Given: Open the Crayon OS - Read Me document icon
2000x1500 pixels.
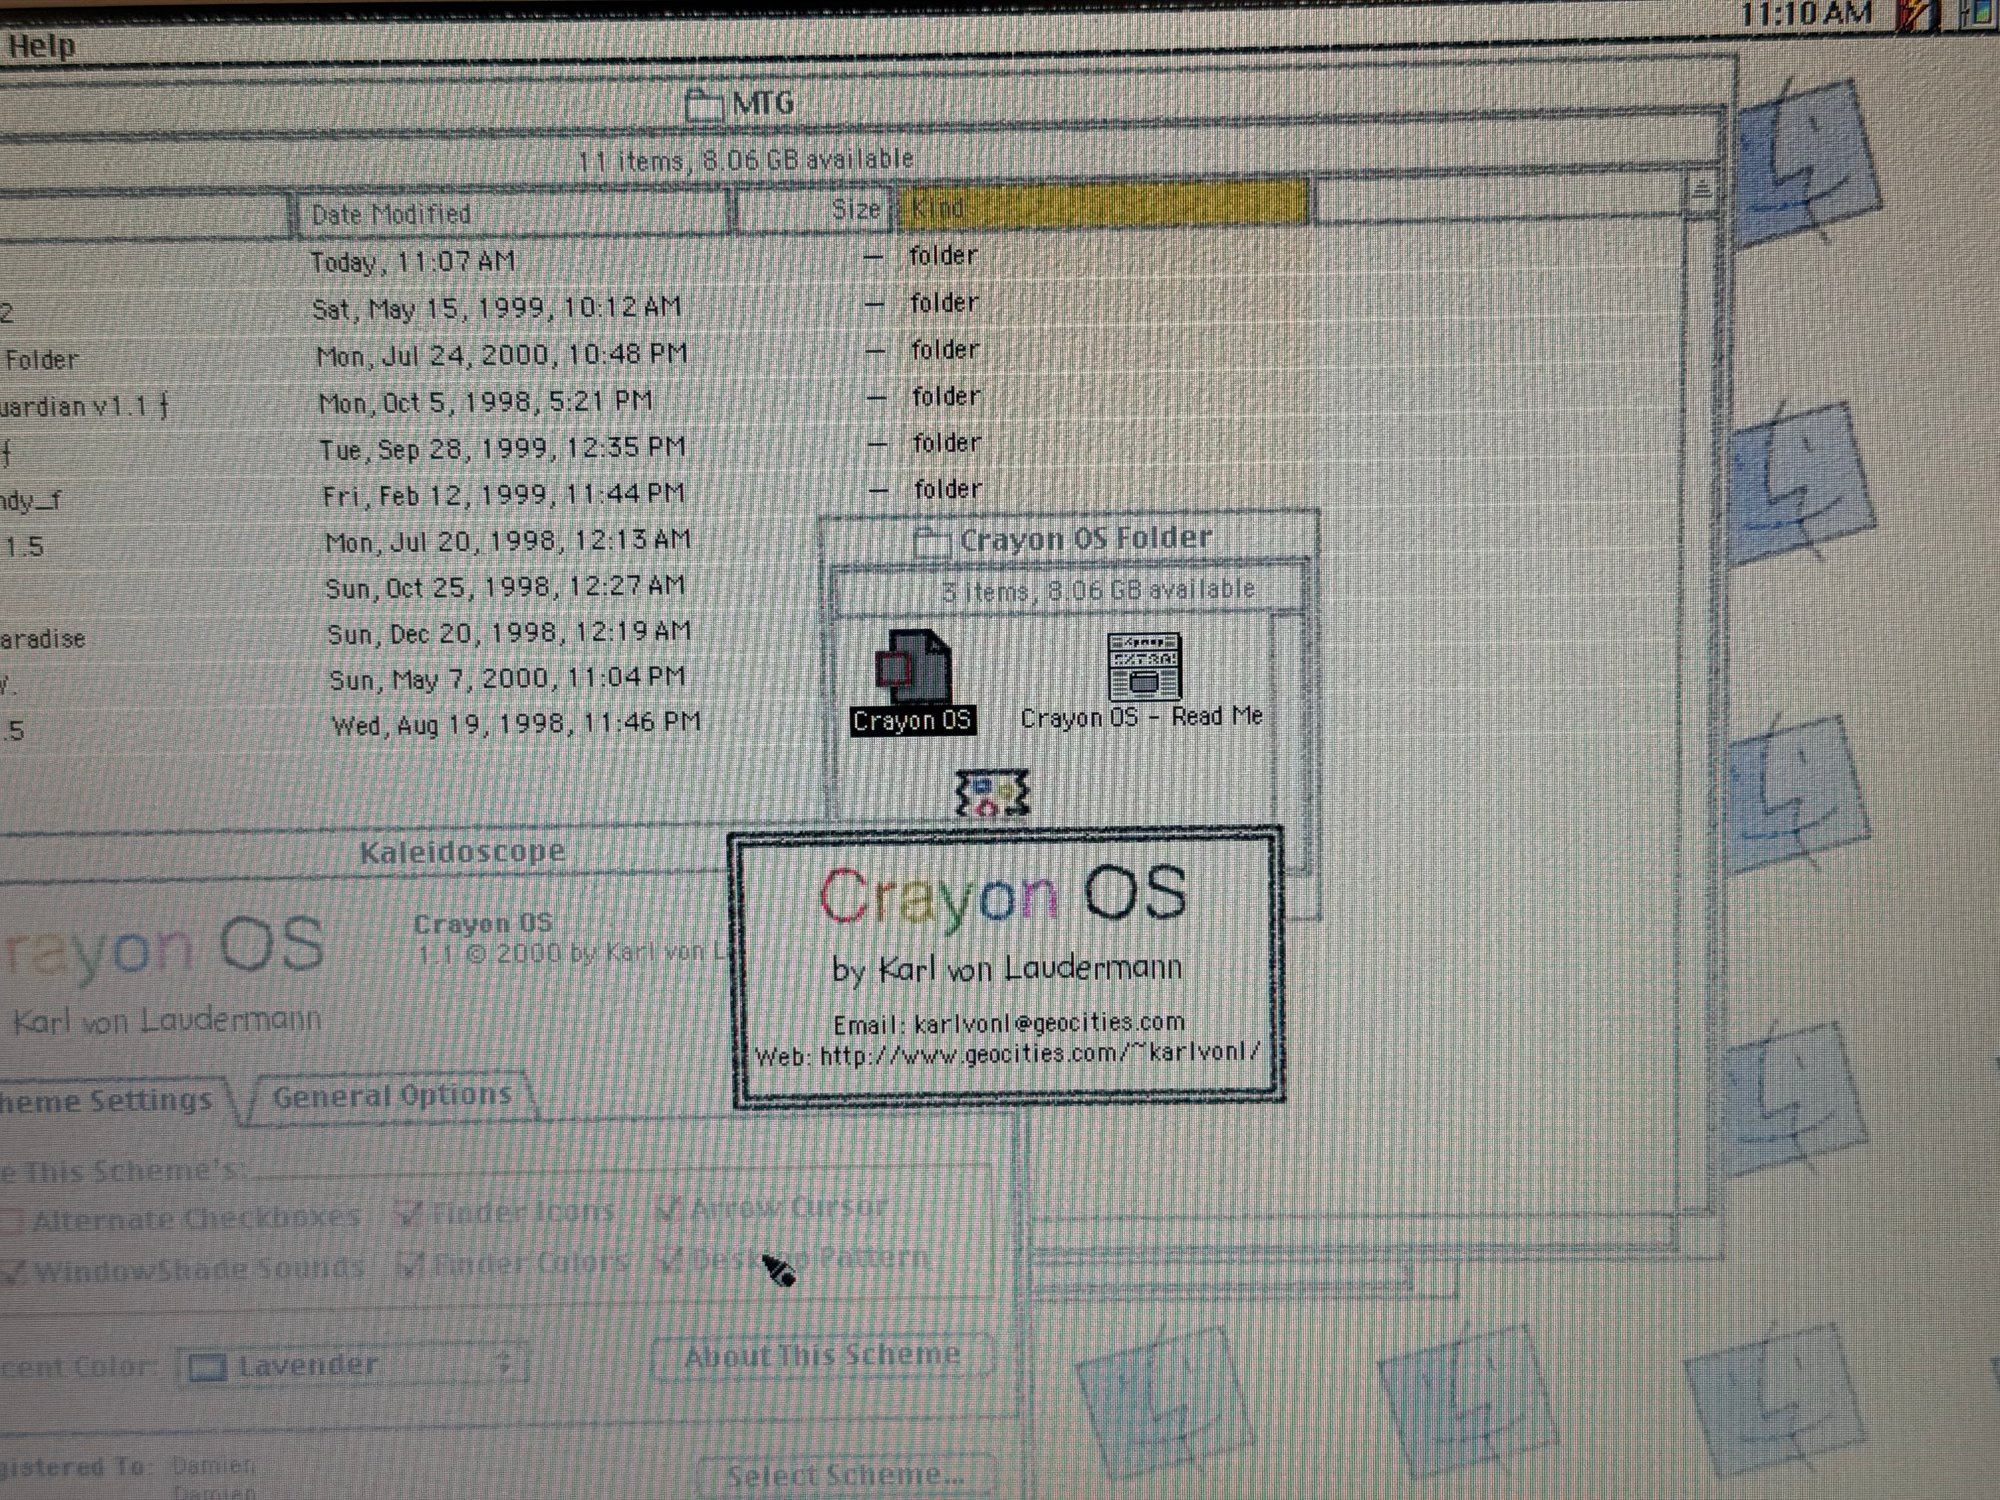Looking at the screenshot, I should 1144,666.
